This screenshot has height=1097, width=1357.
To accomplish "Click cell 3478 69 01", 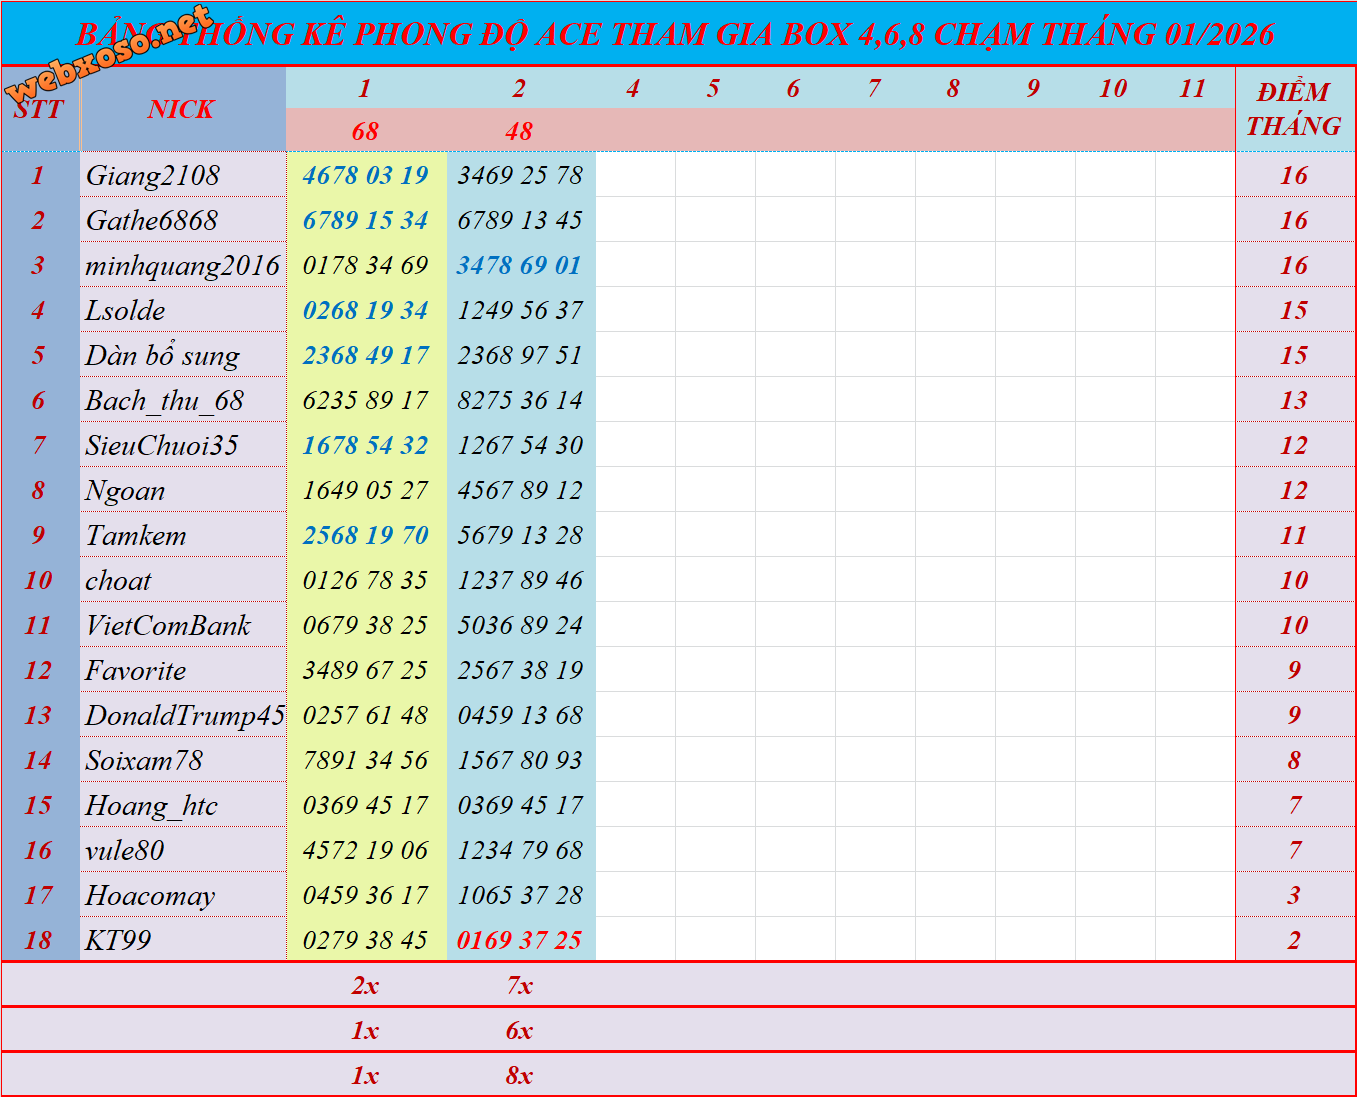I will pos(520,265).
